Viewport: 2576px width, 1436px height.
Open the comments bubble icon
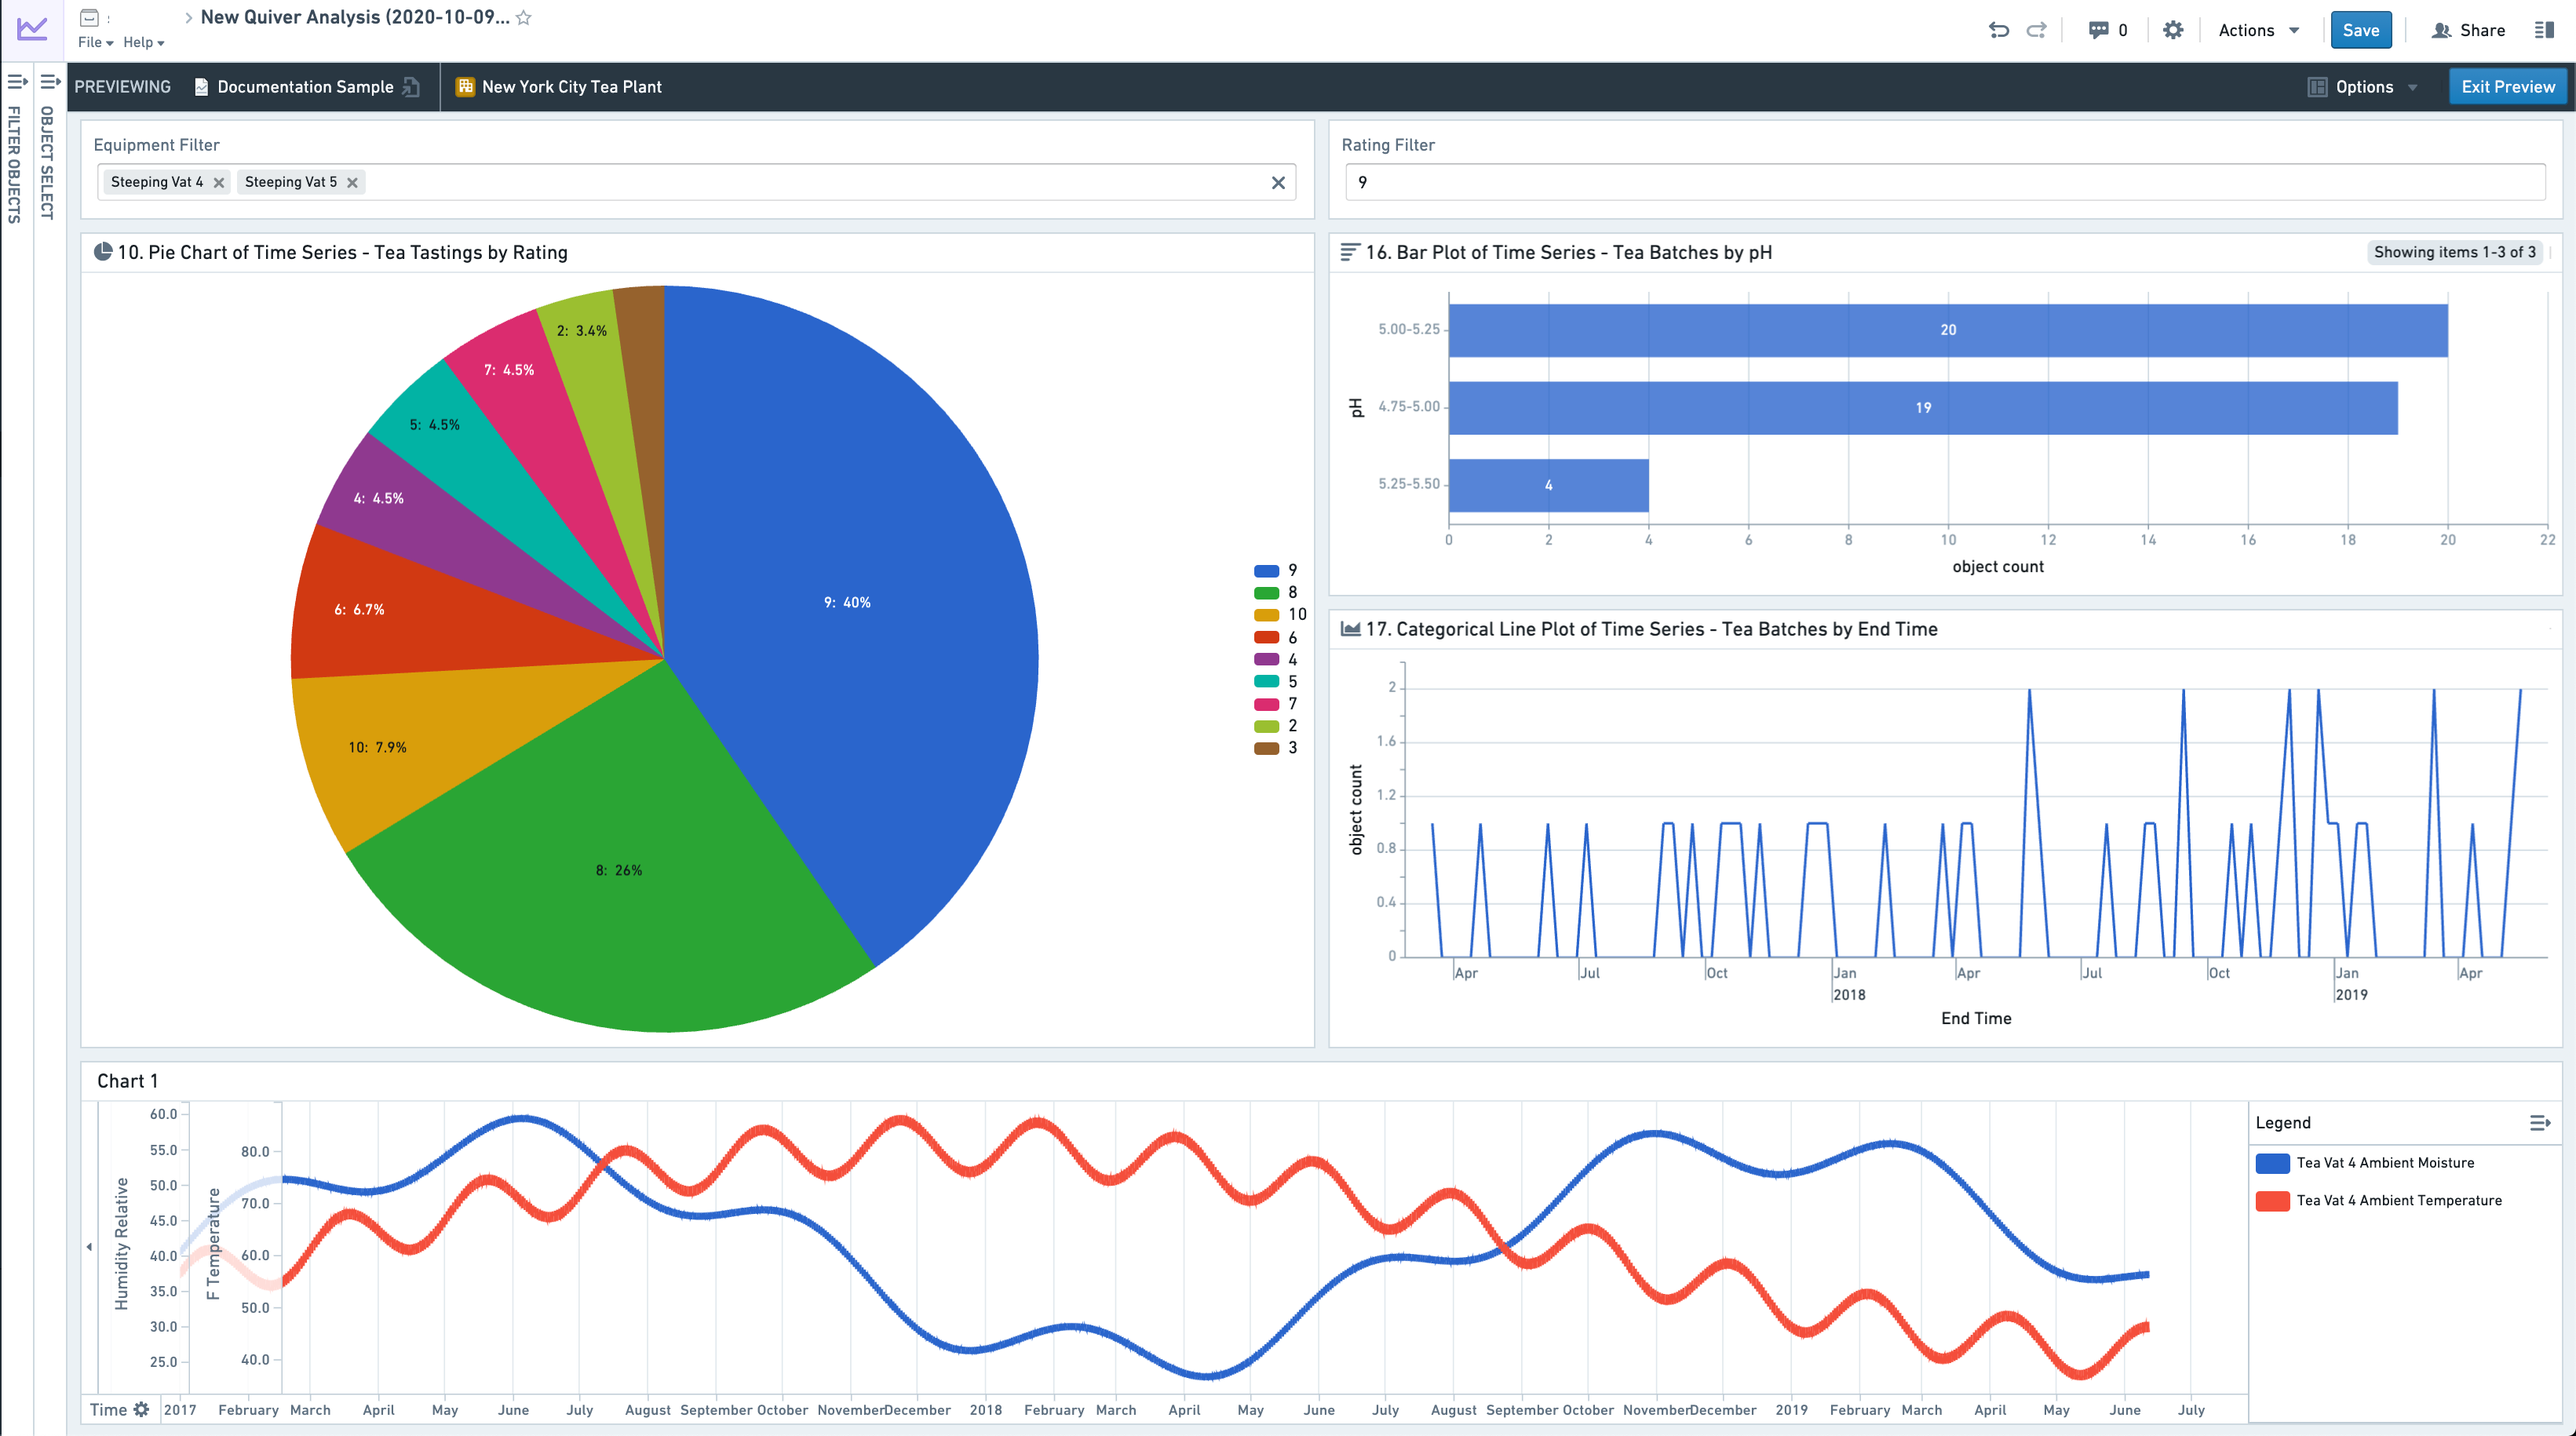tap(2099, 30)
